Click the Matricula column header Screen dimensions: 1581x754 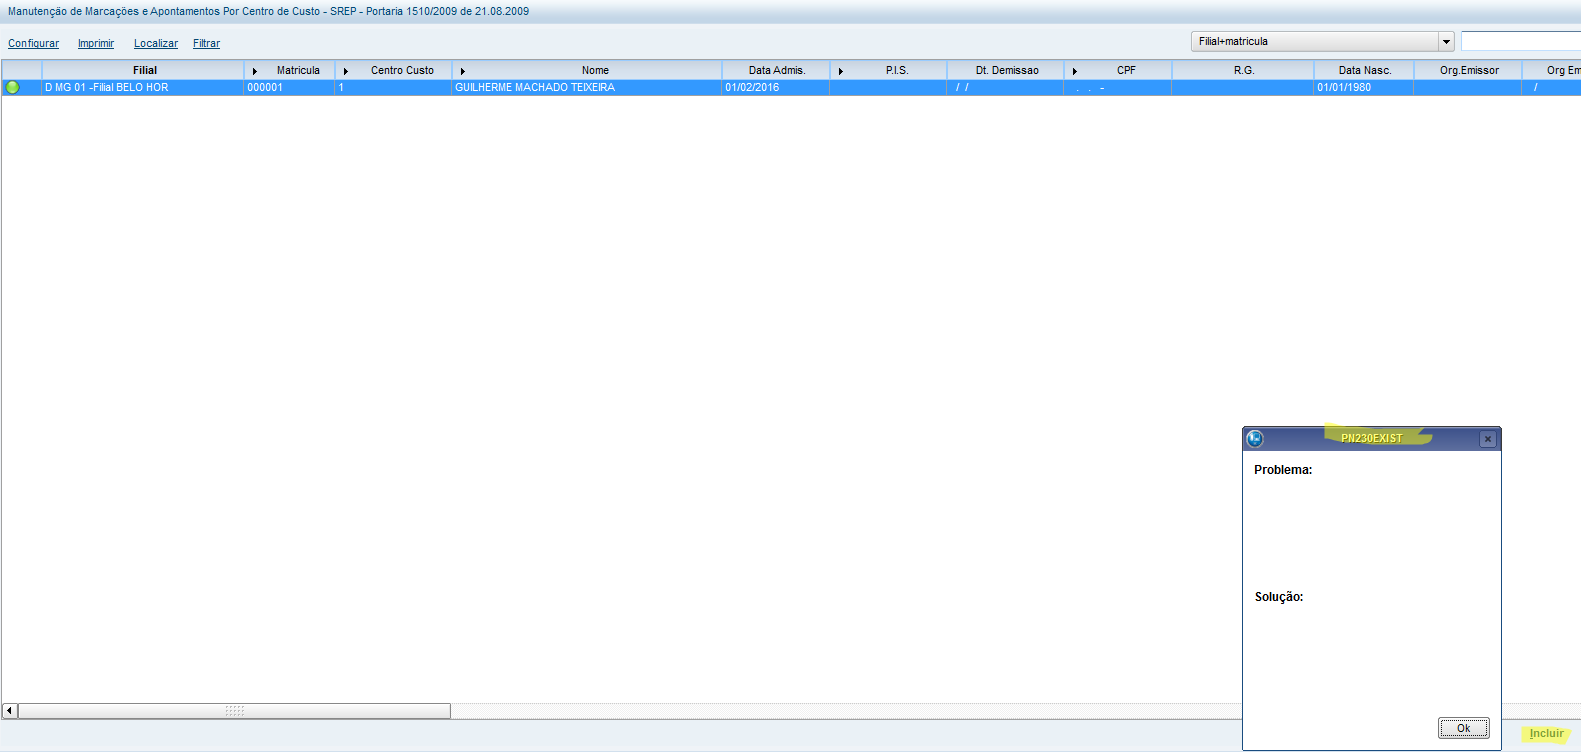[x=298, y=70]
